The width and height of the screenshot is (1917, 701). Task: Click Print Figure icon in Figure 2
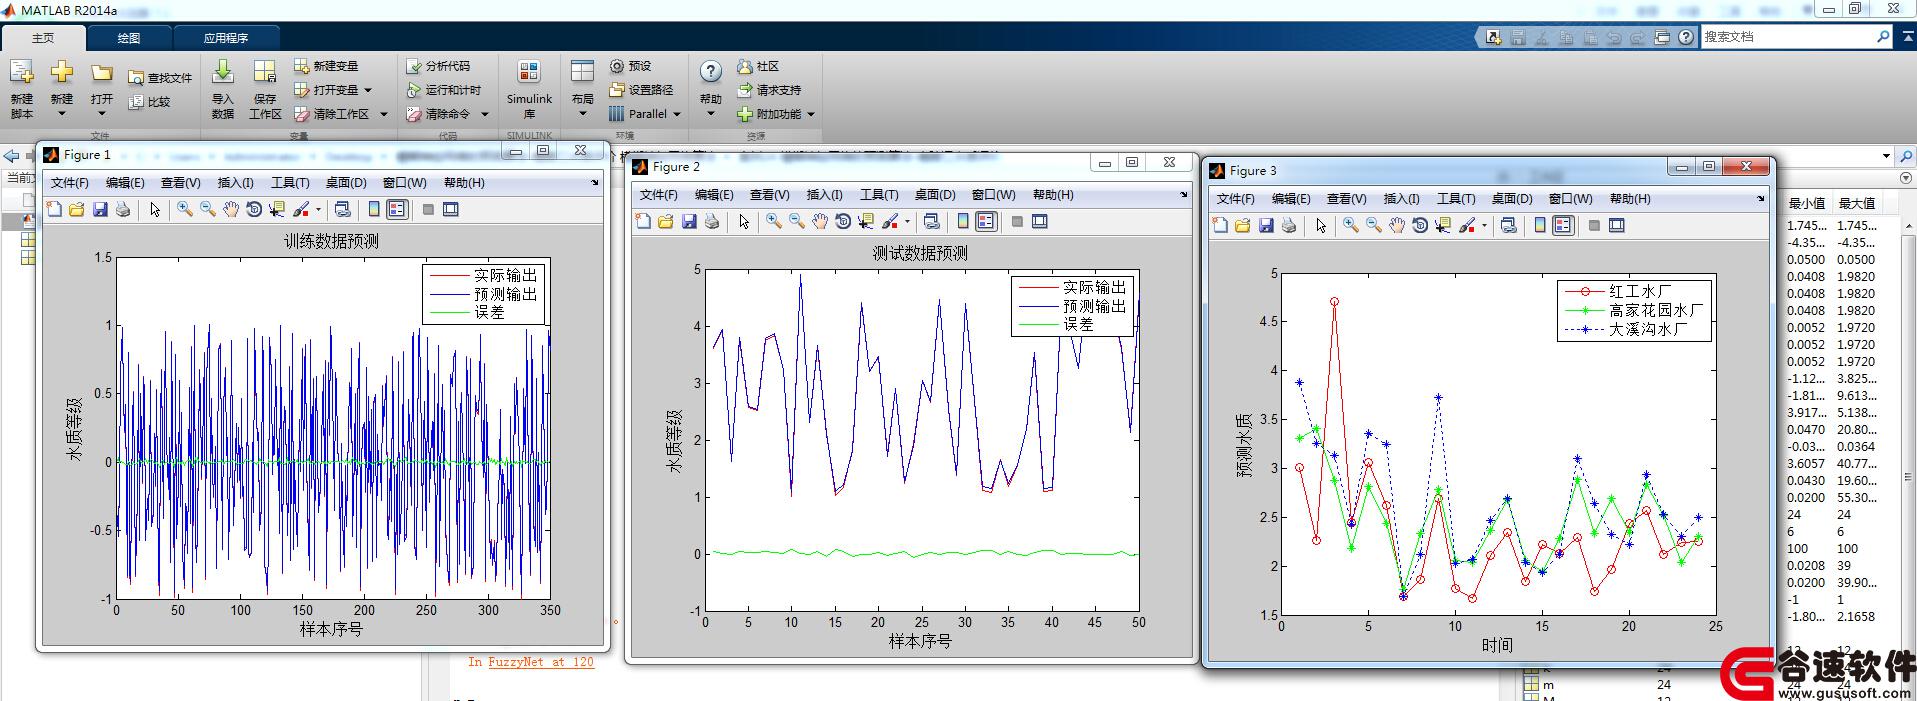(712, 221)
